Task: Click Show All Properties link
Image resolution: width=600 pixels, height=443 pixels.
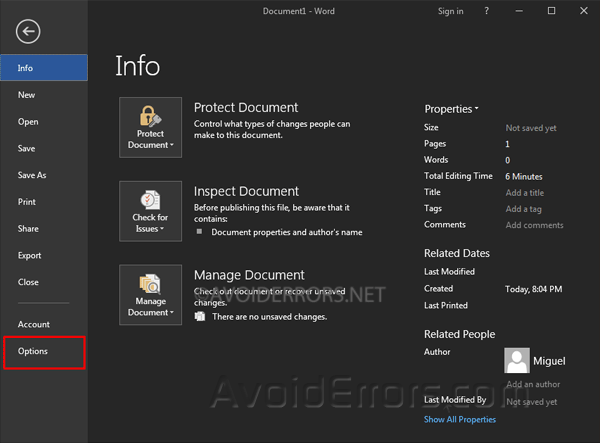Action: tap(459, 419)
